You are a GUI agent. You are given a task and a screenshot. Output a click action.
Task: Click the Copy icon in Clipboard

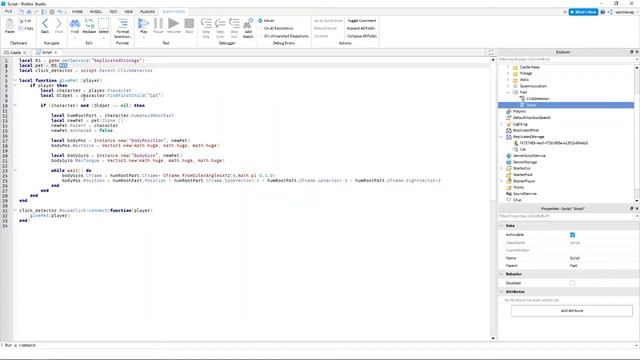[22, 29]
